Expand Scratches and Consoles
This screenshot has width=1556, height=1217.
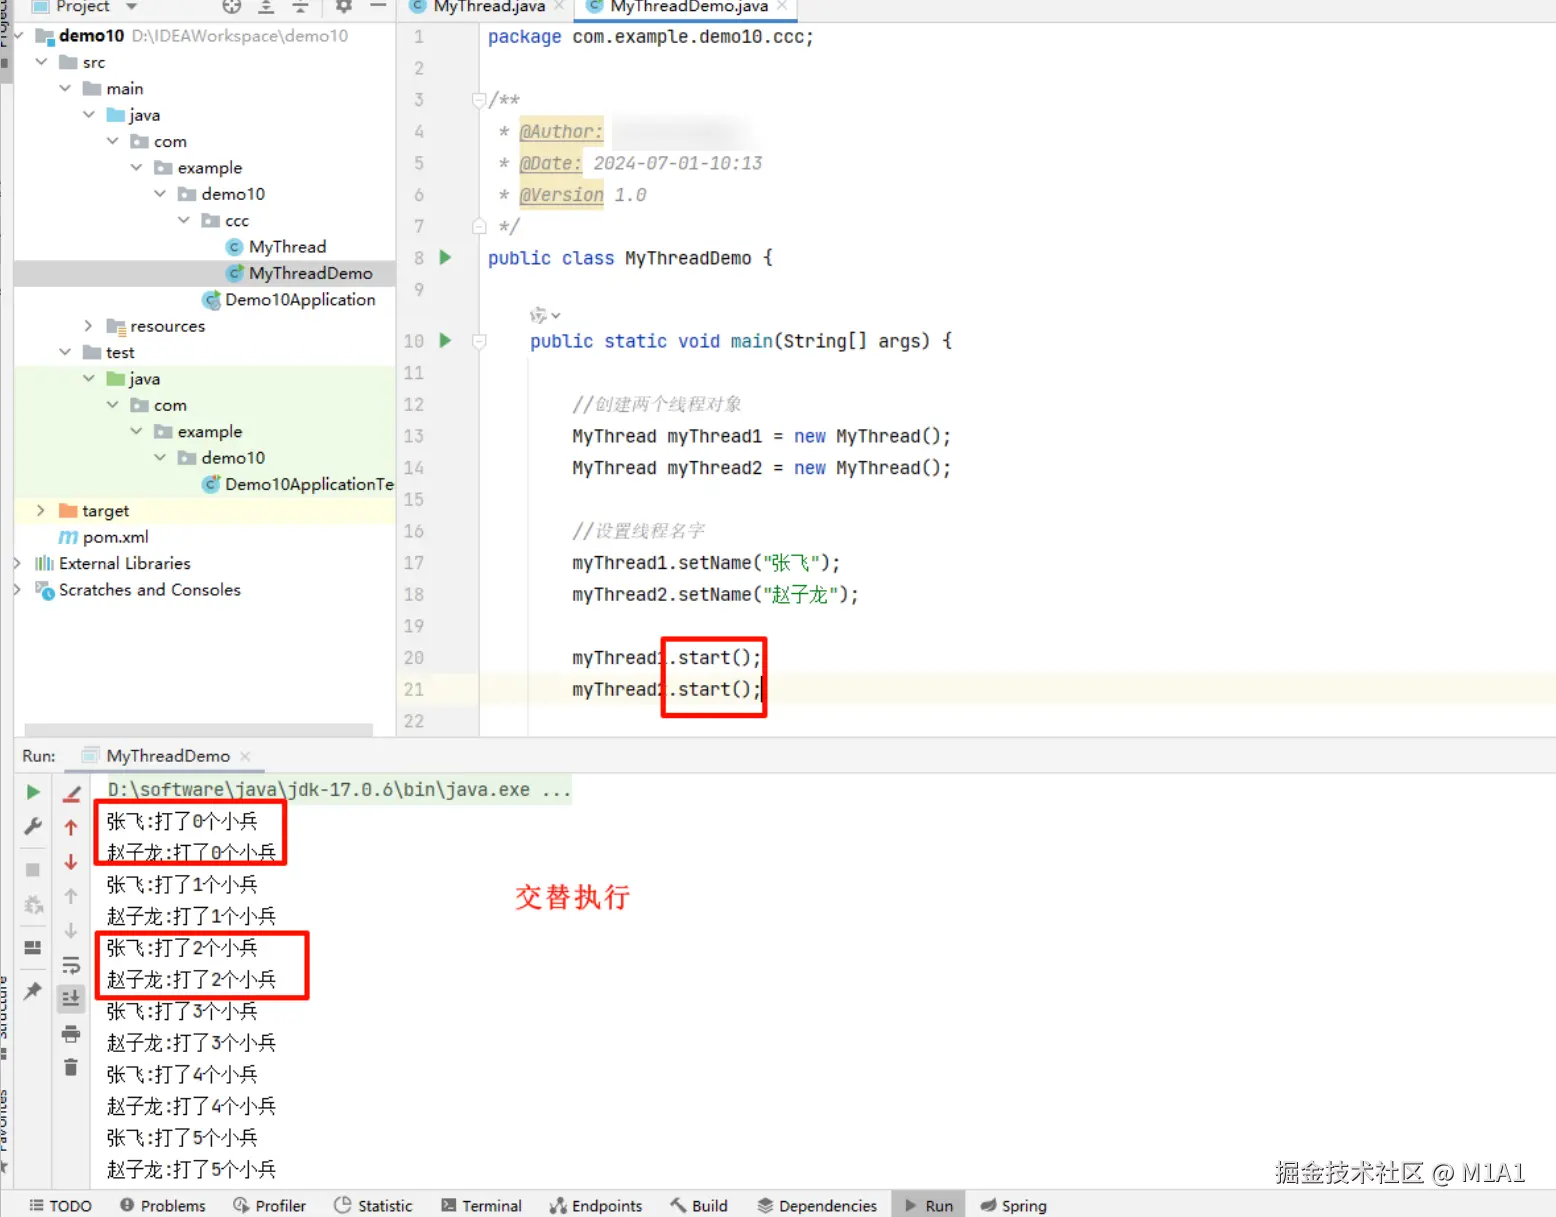coord(17,589)
